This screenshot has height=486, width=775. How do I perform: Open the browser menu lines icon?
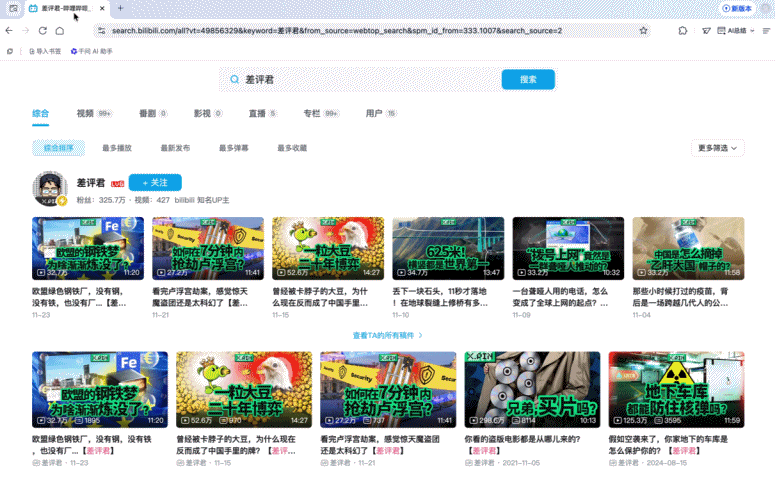pyautogui.click(x=766, y=31)
